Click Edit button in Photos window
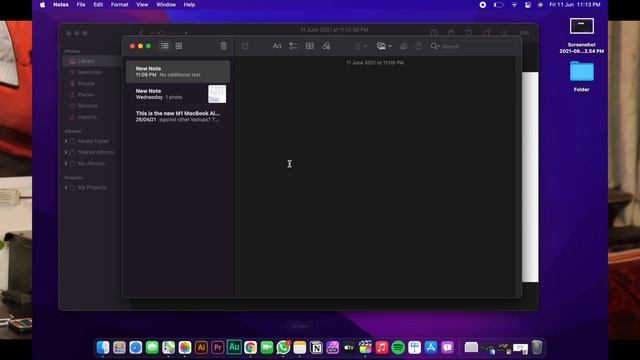Image resolution: width=640 pixels, height=360 pixels. [x=524, y=33]
